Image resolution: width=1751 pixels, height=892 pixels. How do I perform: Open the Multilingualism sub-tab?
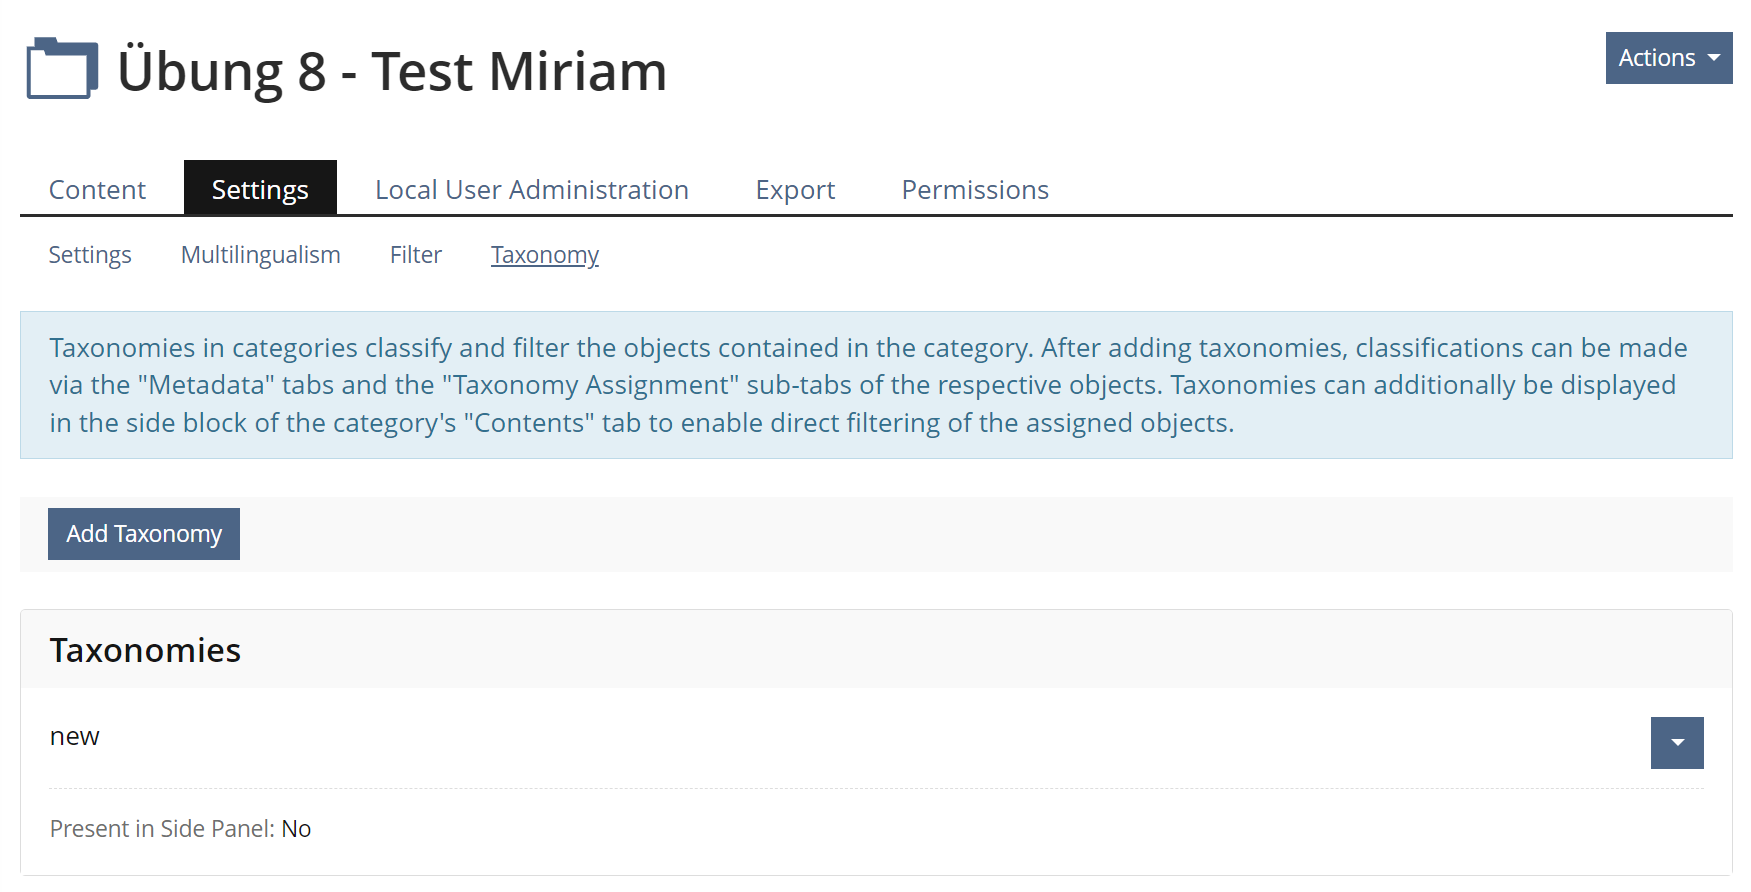[x=260, y=255]
